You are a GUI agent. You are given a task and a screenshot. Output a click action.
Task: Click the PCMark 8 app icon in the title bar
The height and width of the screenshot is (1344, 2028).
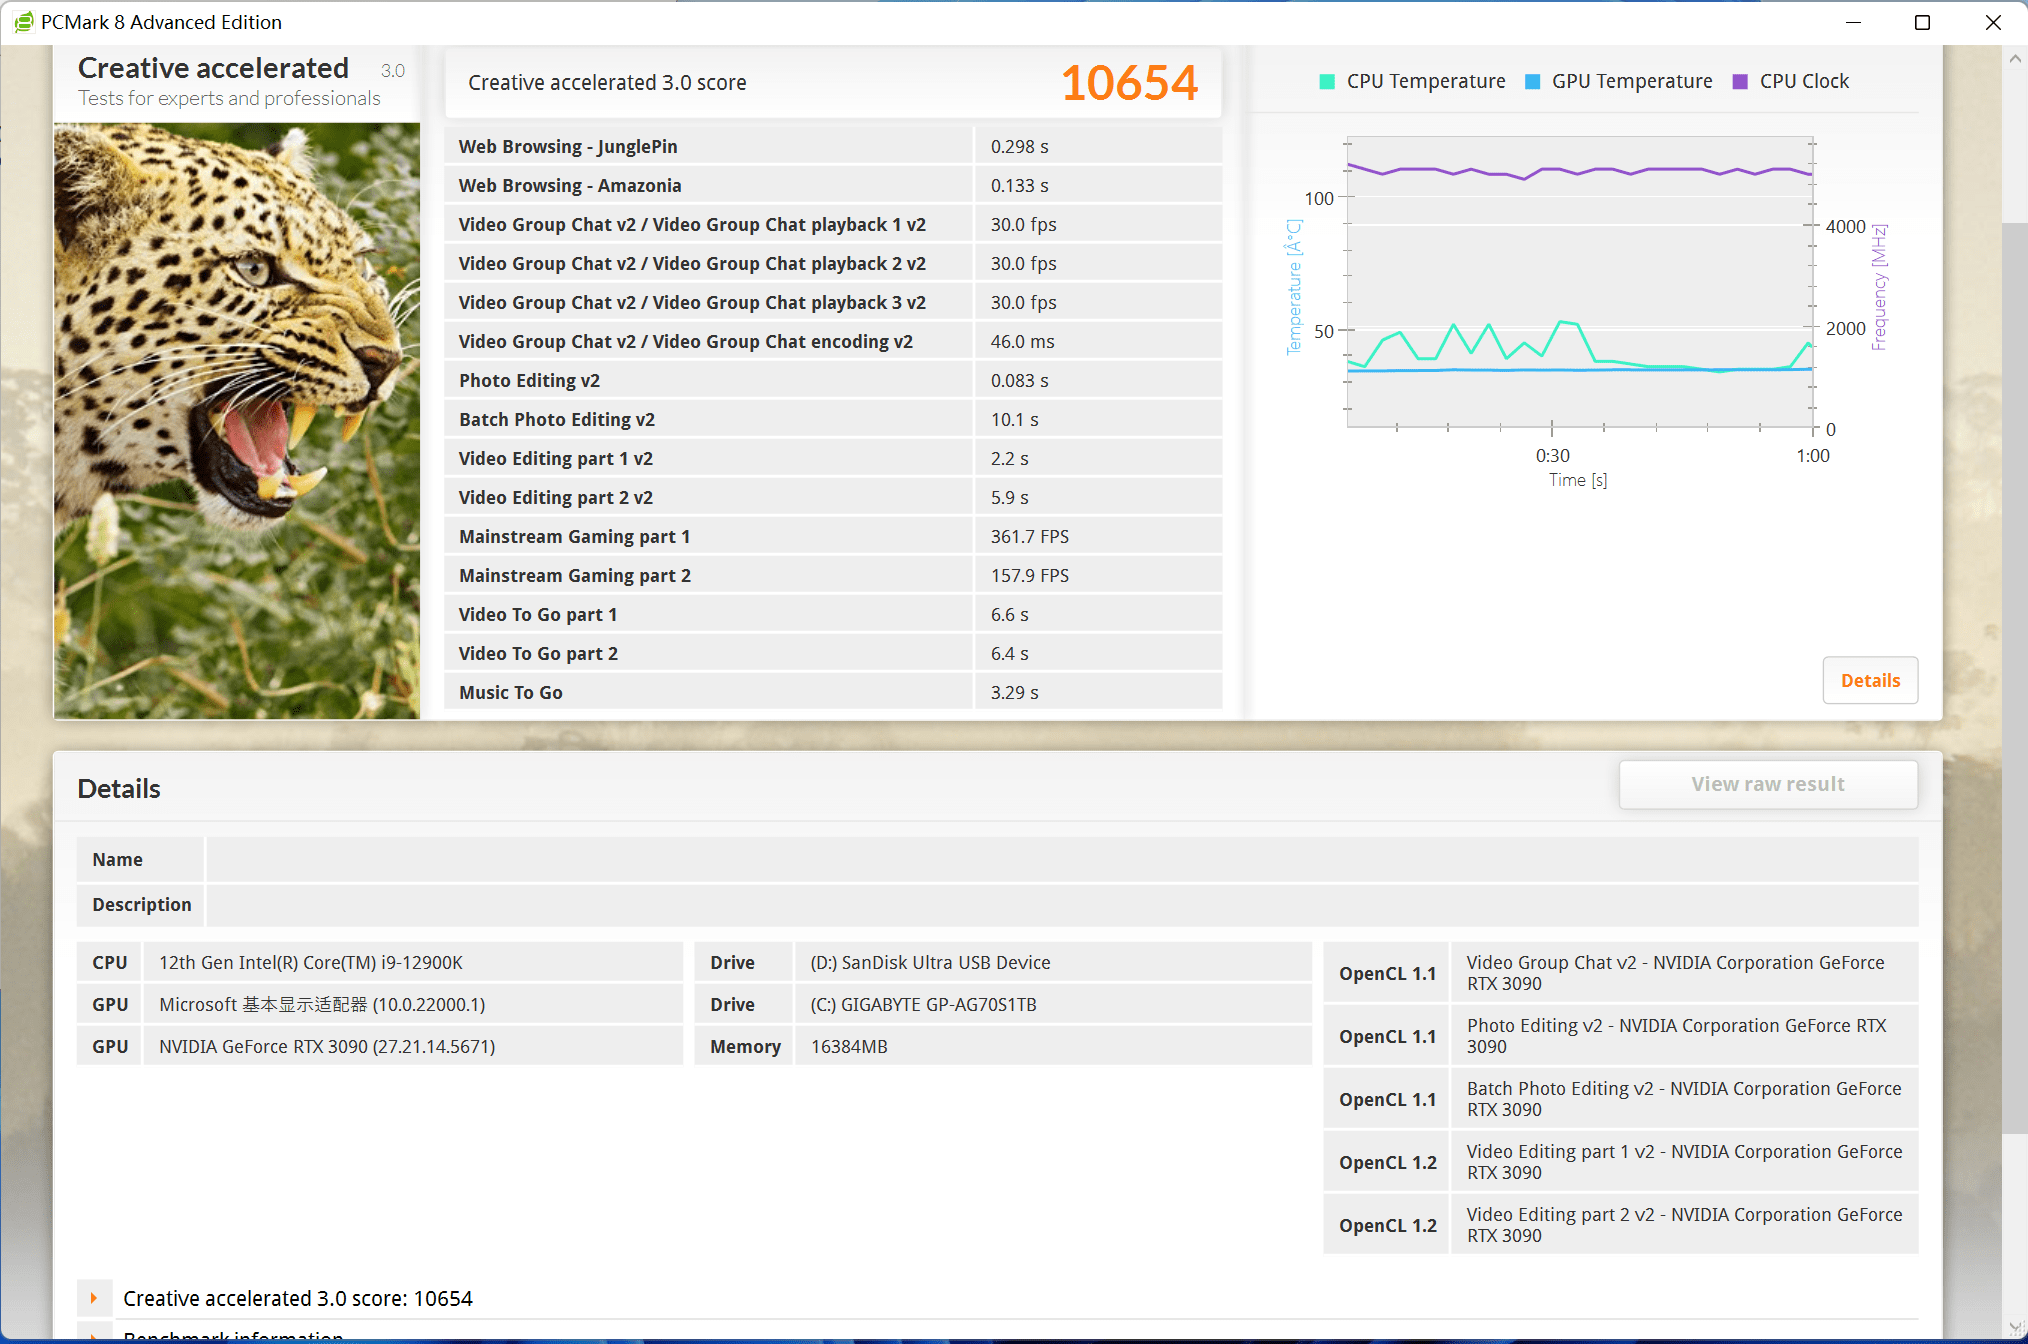(x=23, y=22)
